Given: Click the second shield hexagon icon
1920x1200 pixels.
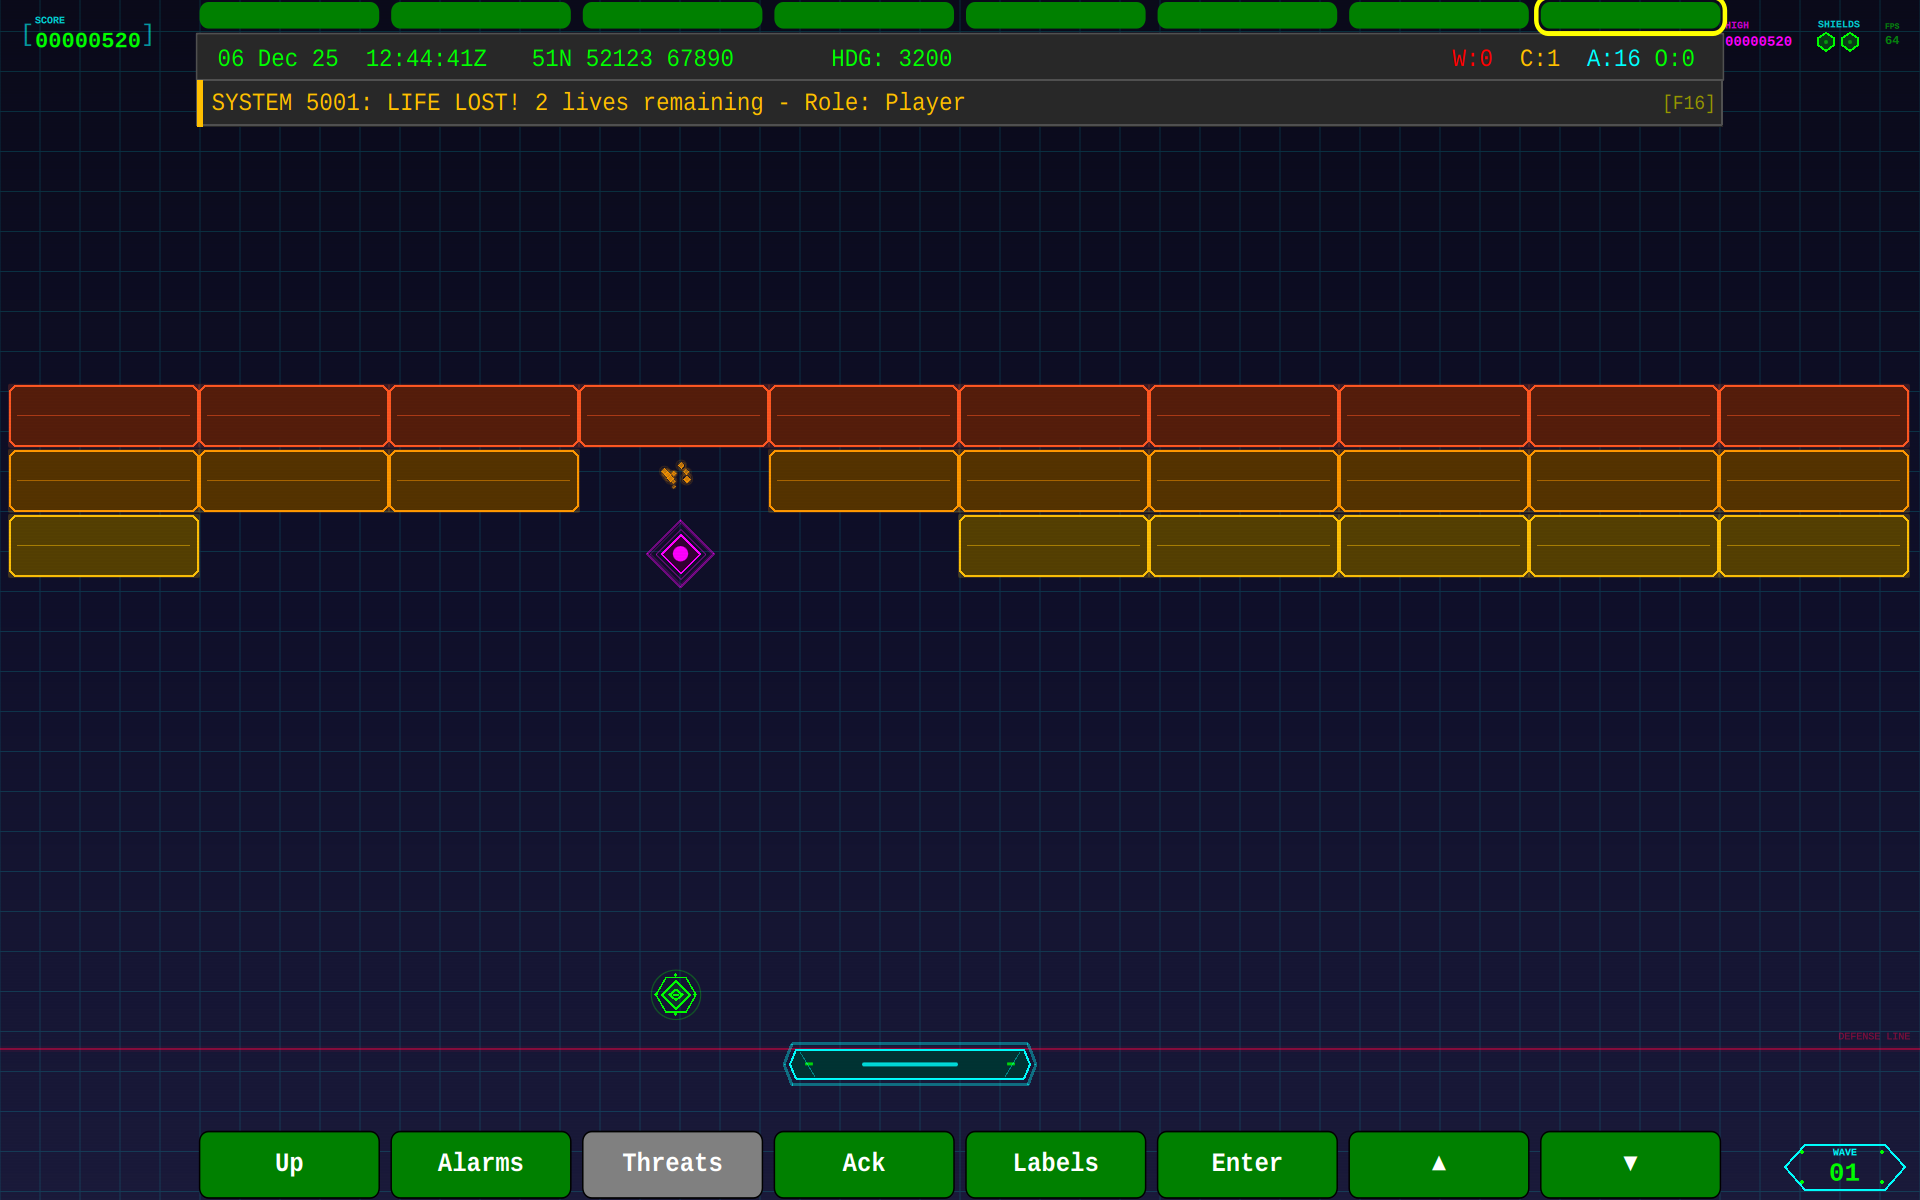Looking at the screenshot, I should tap(1850, 42).
